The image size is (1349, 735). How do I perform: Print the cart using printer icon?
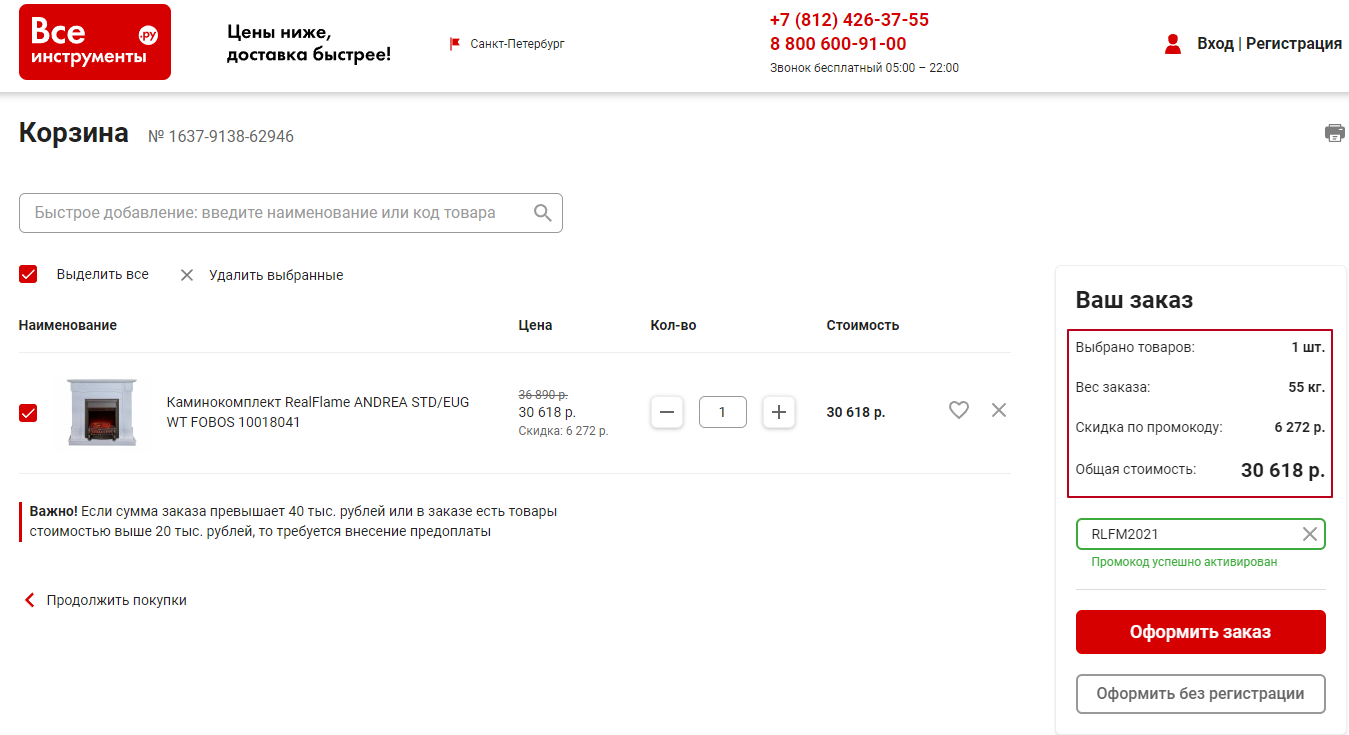point(1334,133)
